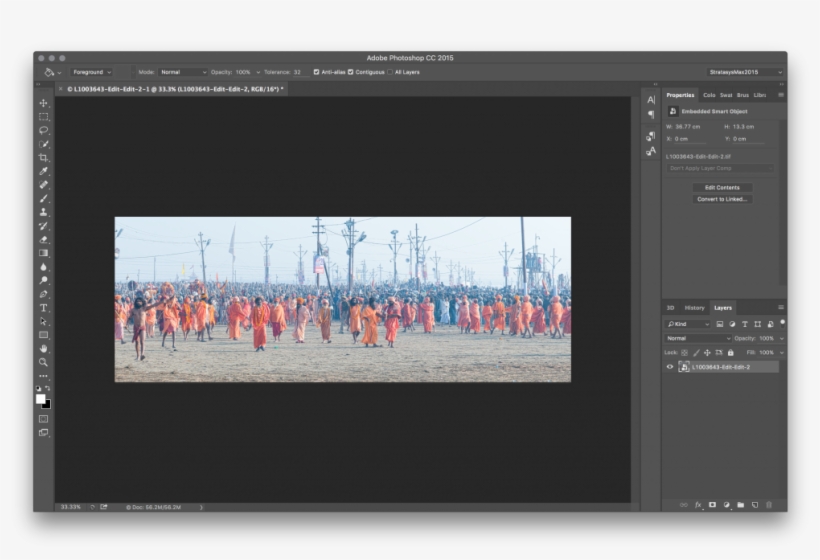
Task: Open the Foreground fill source dropdown
Action: coord(92,72)
